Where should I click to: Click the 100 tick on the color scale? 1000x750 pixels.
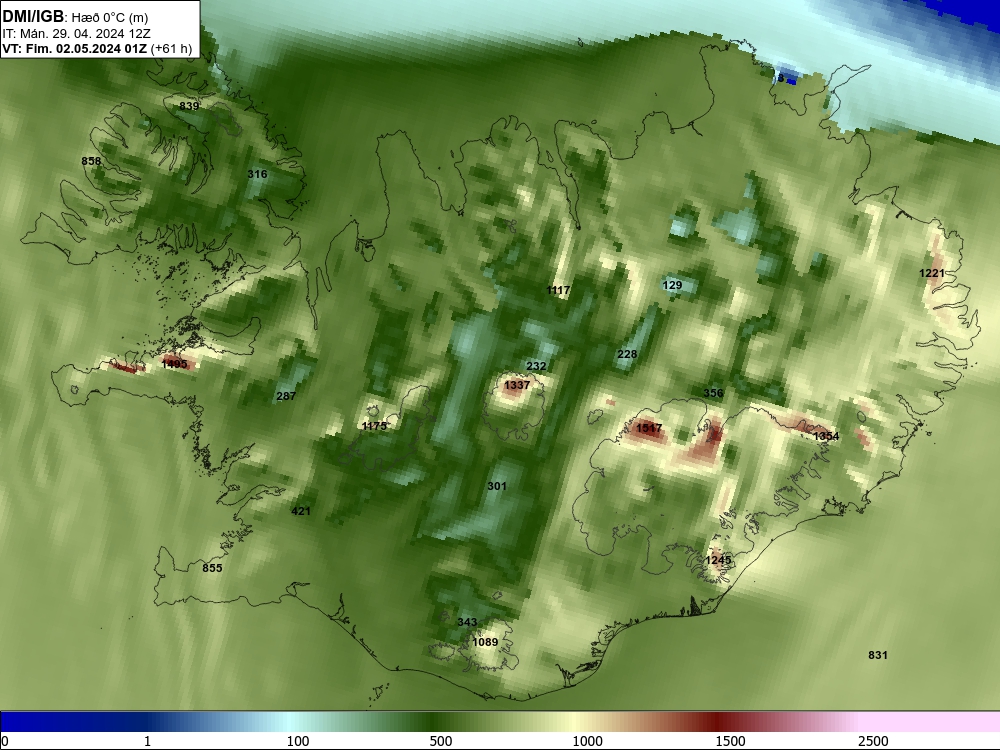pyautogui.click(x=298, y=741)
